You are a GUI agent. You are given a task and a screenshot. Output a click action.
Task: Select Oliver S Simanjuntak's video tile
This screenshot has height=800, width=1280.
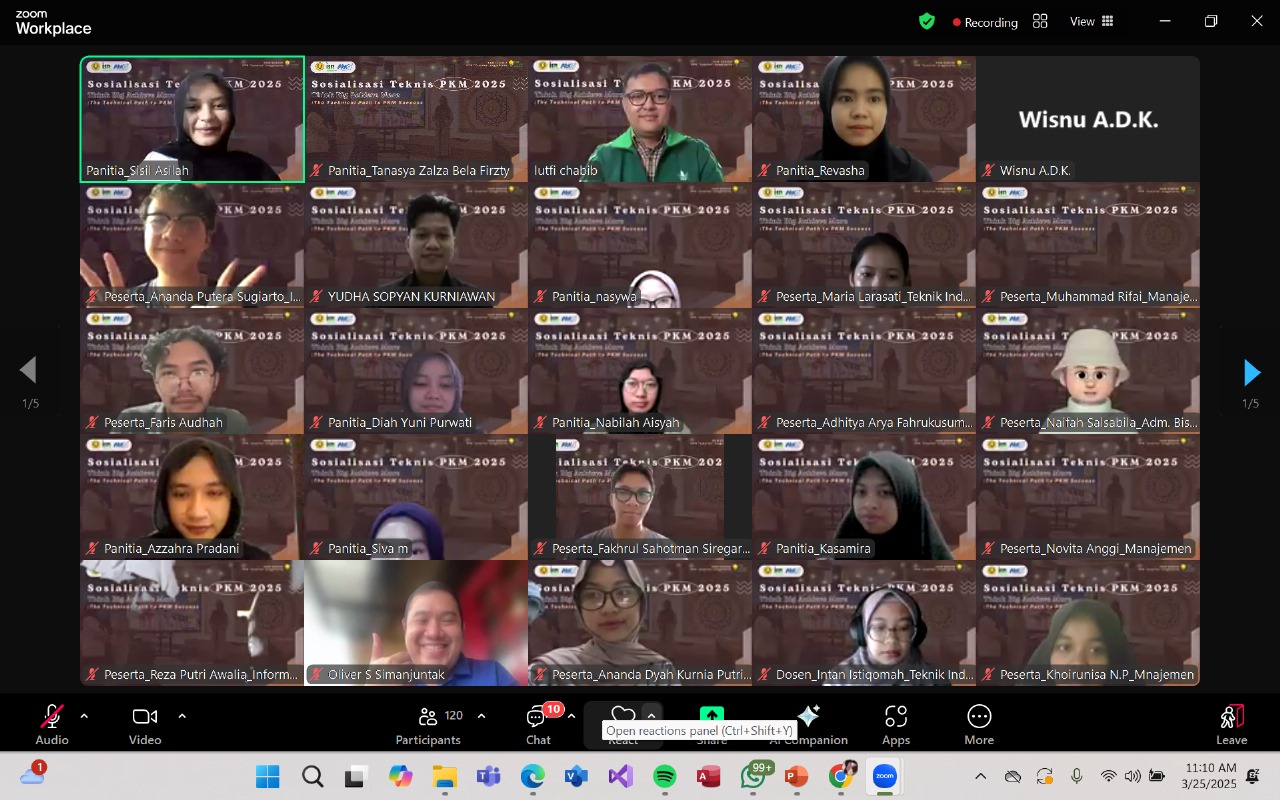[x=416, y=622]
